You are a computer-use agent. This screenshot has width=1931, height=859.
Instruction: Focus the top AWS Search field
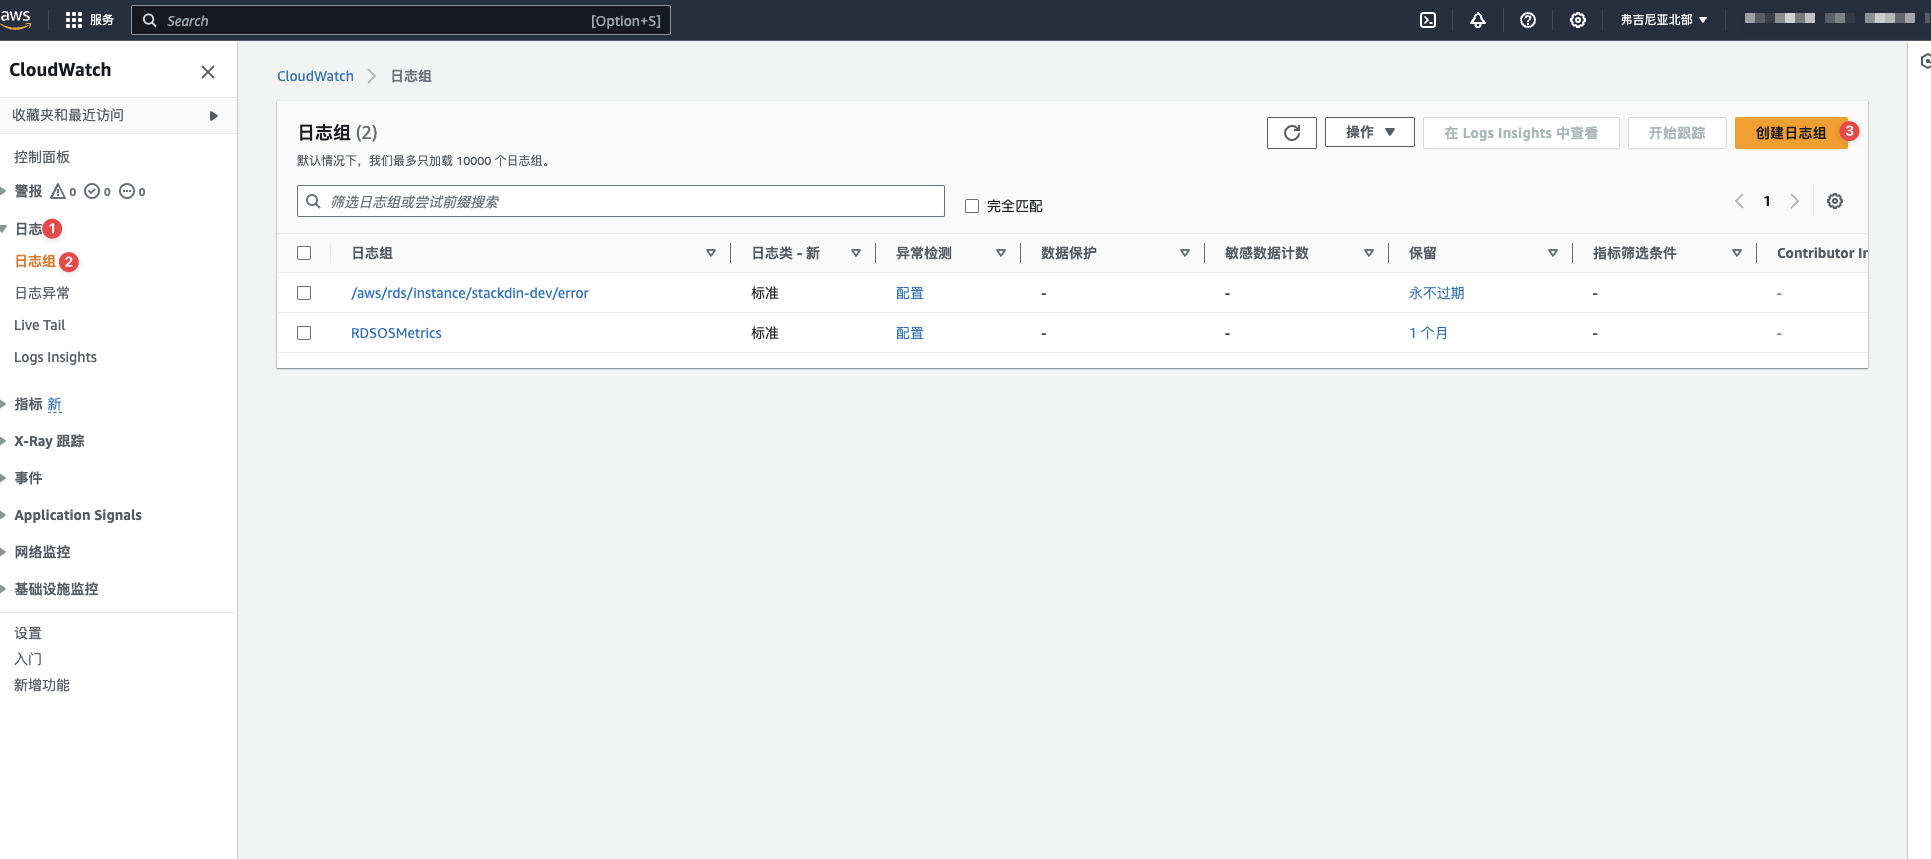point(401,20)
